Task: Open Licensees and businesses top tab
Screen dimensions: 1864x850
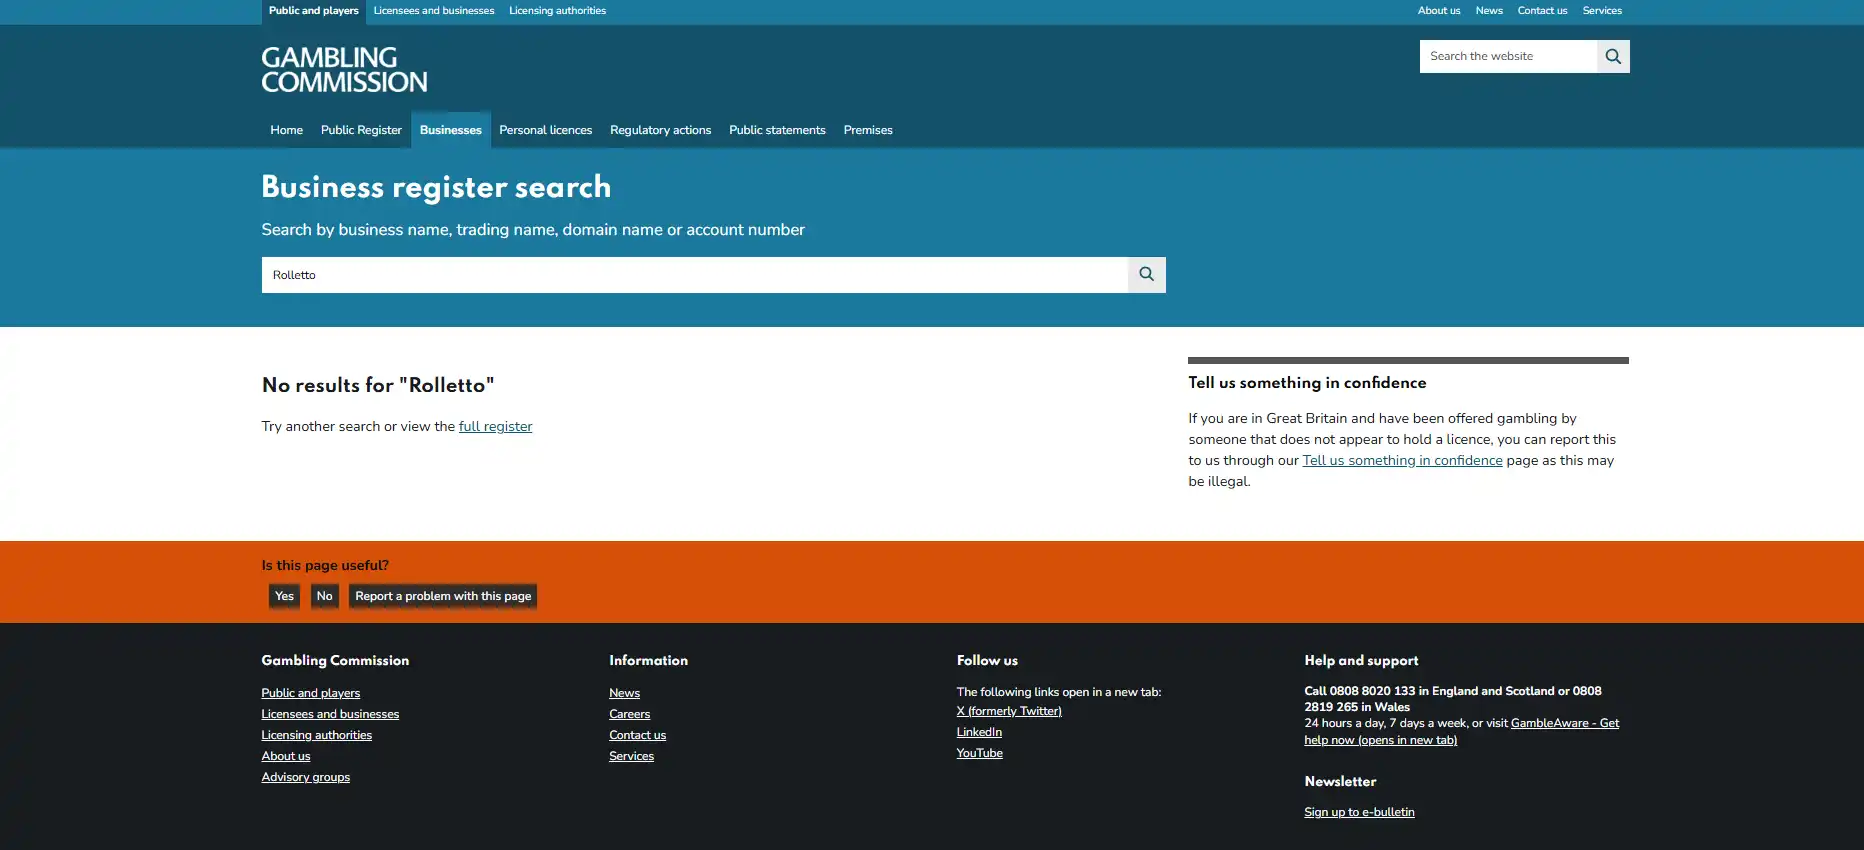Action: coord(434,11)
